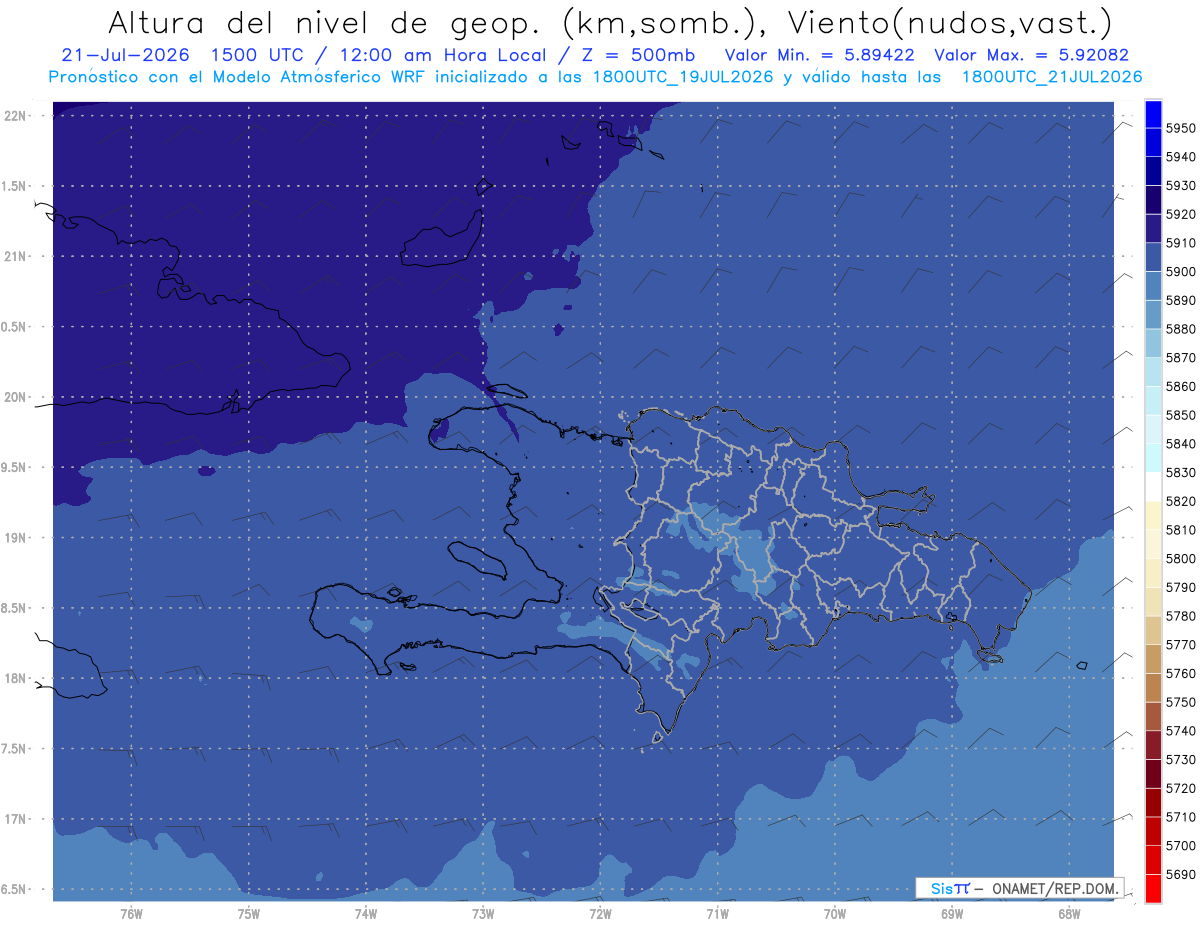Click the '5750' legend value
This screenshot has width=1200, height=927.
click(x=1180, y=702)
